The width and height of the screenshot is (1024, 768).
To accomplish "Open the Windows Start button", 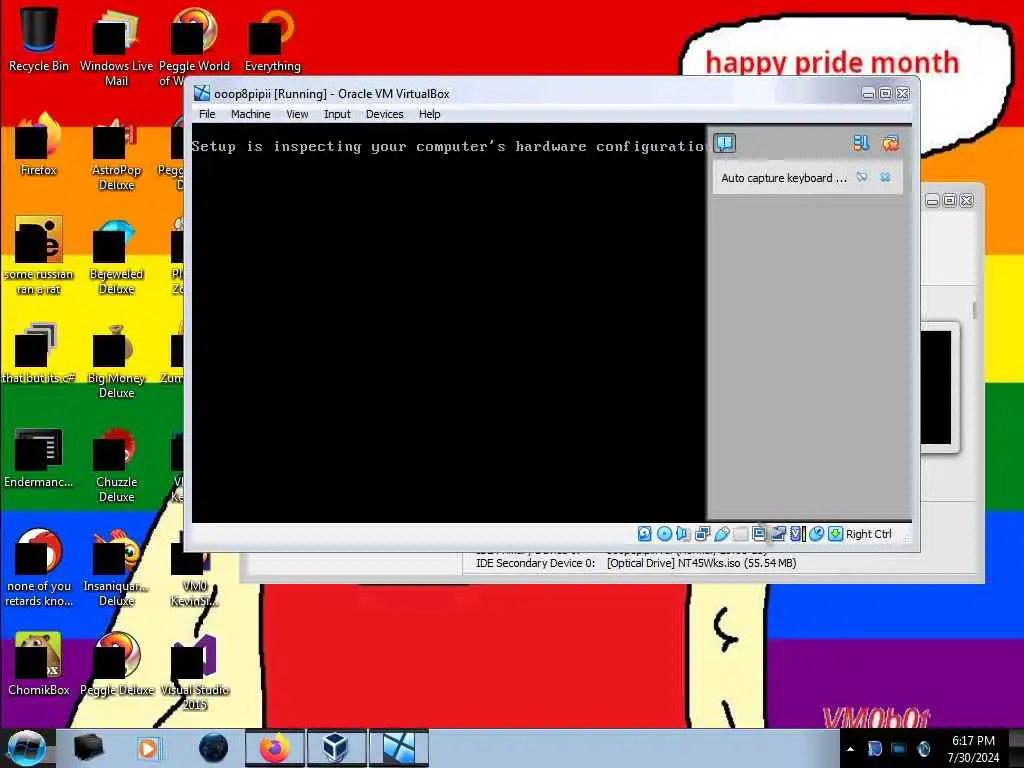I will [25, 748].
